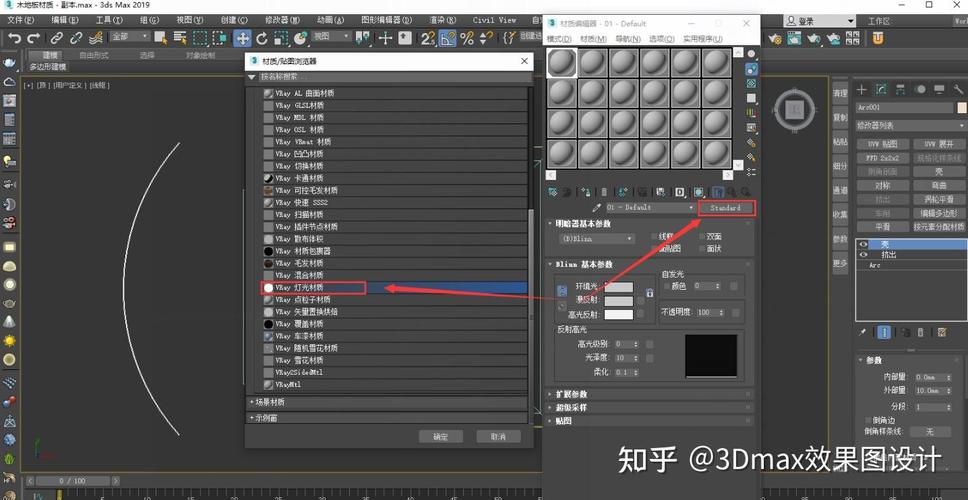This screenshot has width=968, height=500.
Task: Open the 编辑(E) menu
Action: pos(65,20)
